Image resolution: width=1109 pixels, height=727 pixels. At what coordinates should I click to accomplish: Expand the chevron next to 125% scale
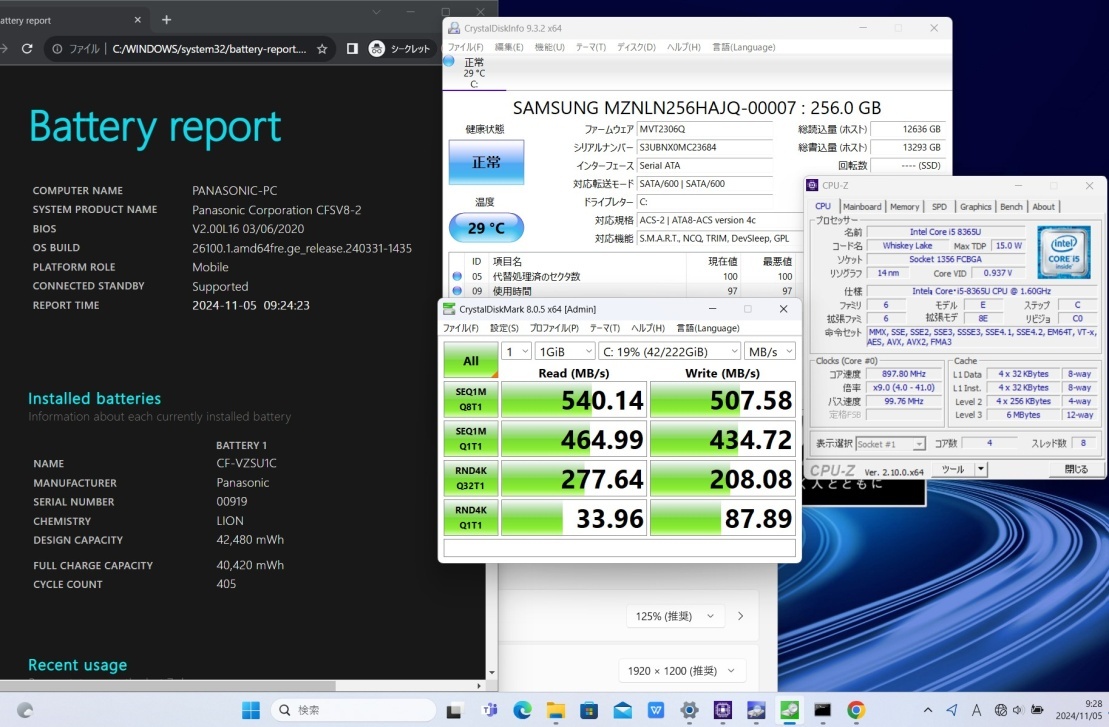click(x=741, y=616)
